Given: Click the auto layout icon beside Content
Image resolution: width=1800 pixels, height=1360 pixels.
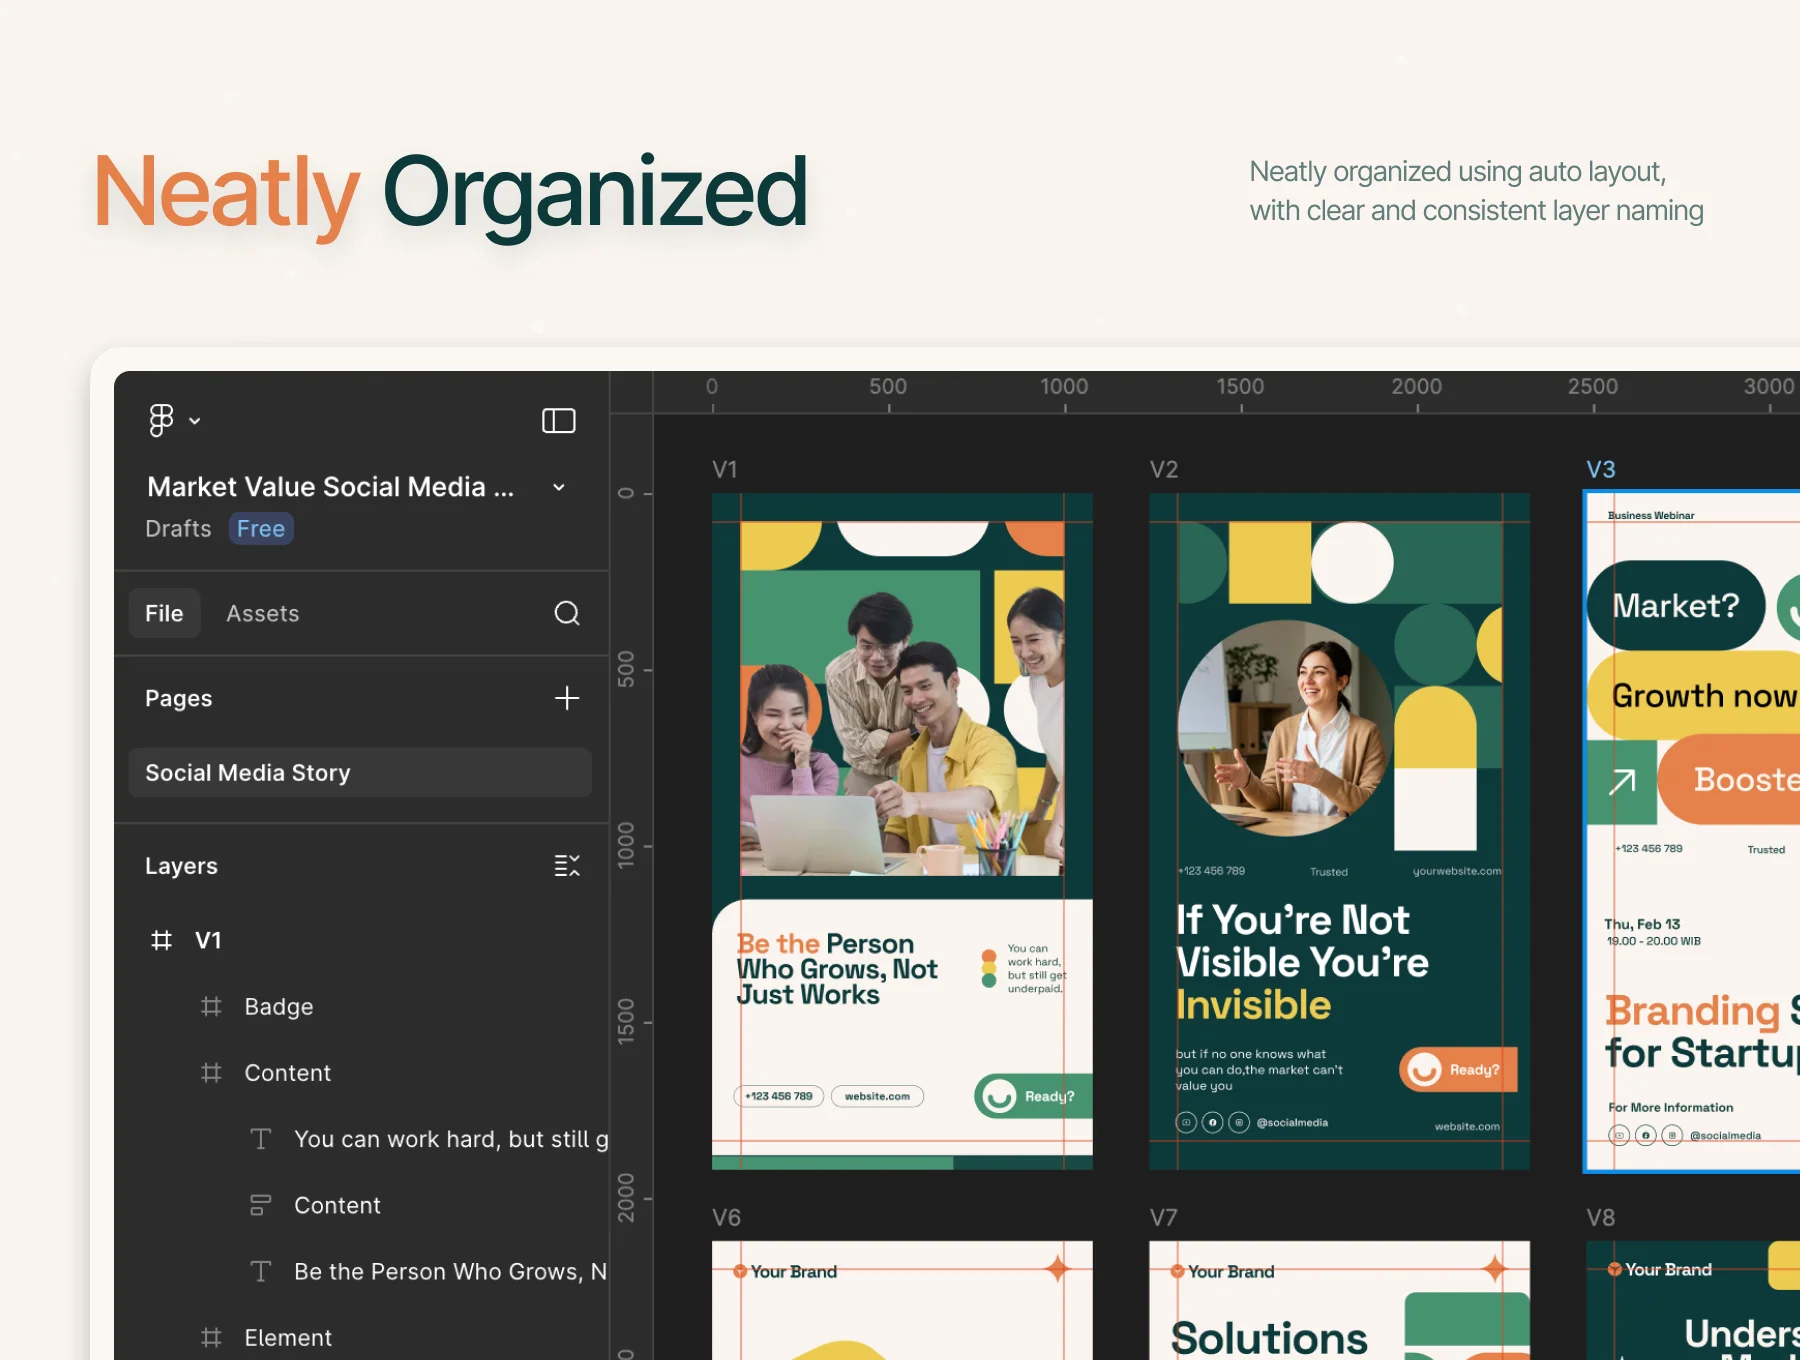Looking at the screenshot, I should tap(260, 1205).
